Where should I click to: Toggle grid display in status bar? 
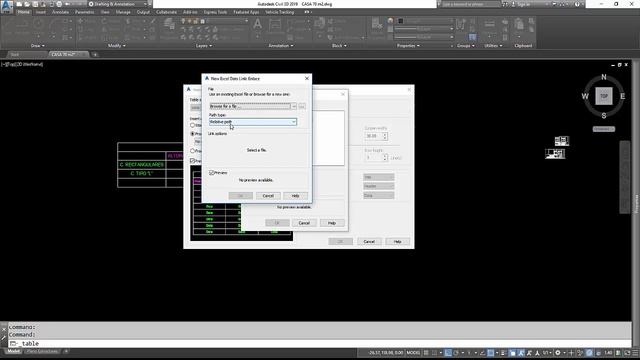pos(426,353)
